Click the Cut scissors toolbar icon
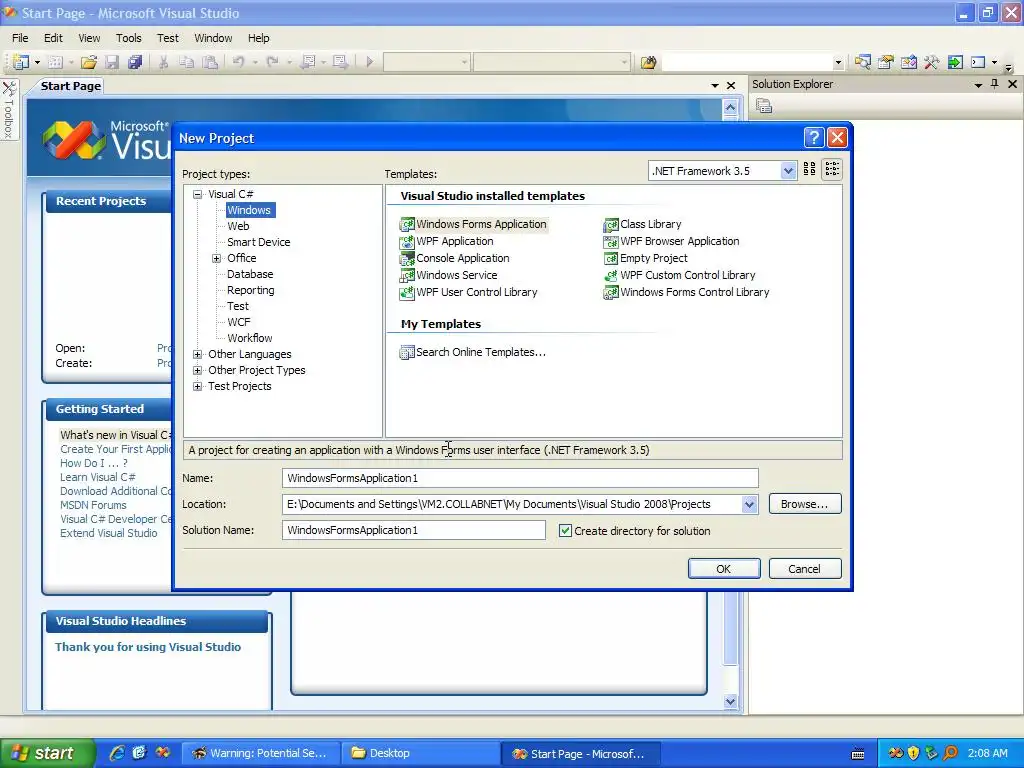The image size is (1024, 768). pos(163,62)
